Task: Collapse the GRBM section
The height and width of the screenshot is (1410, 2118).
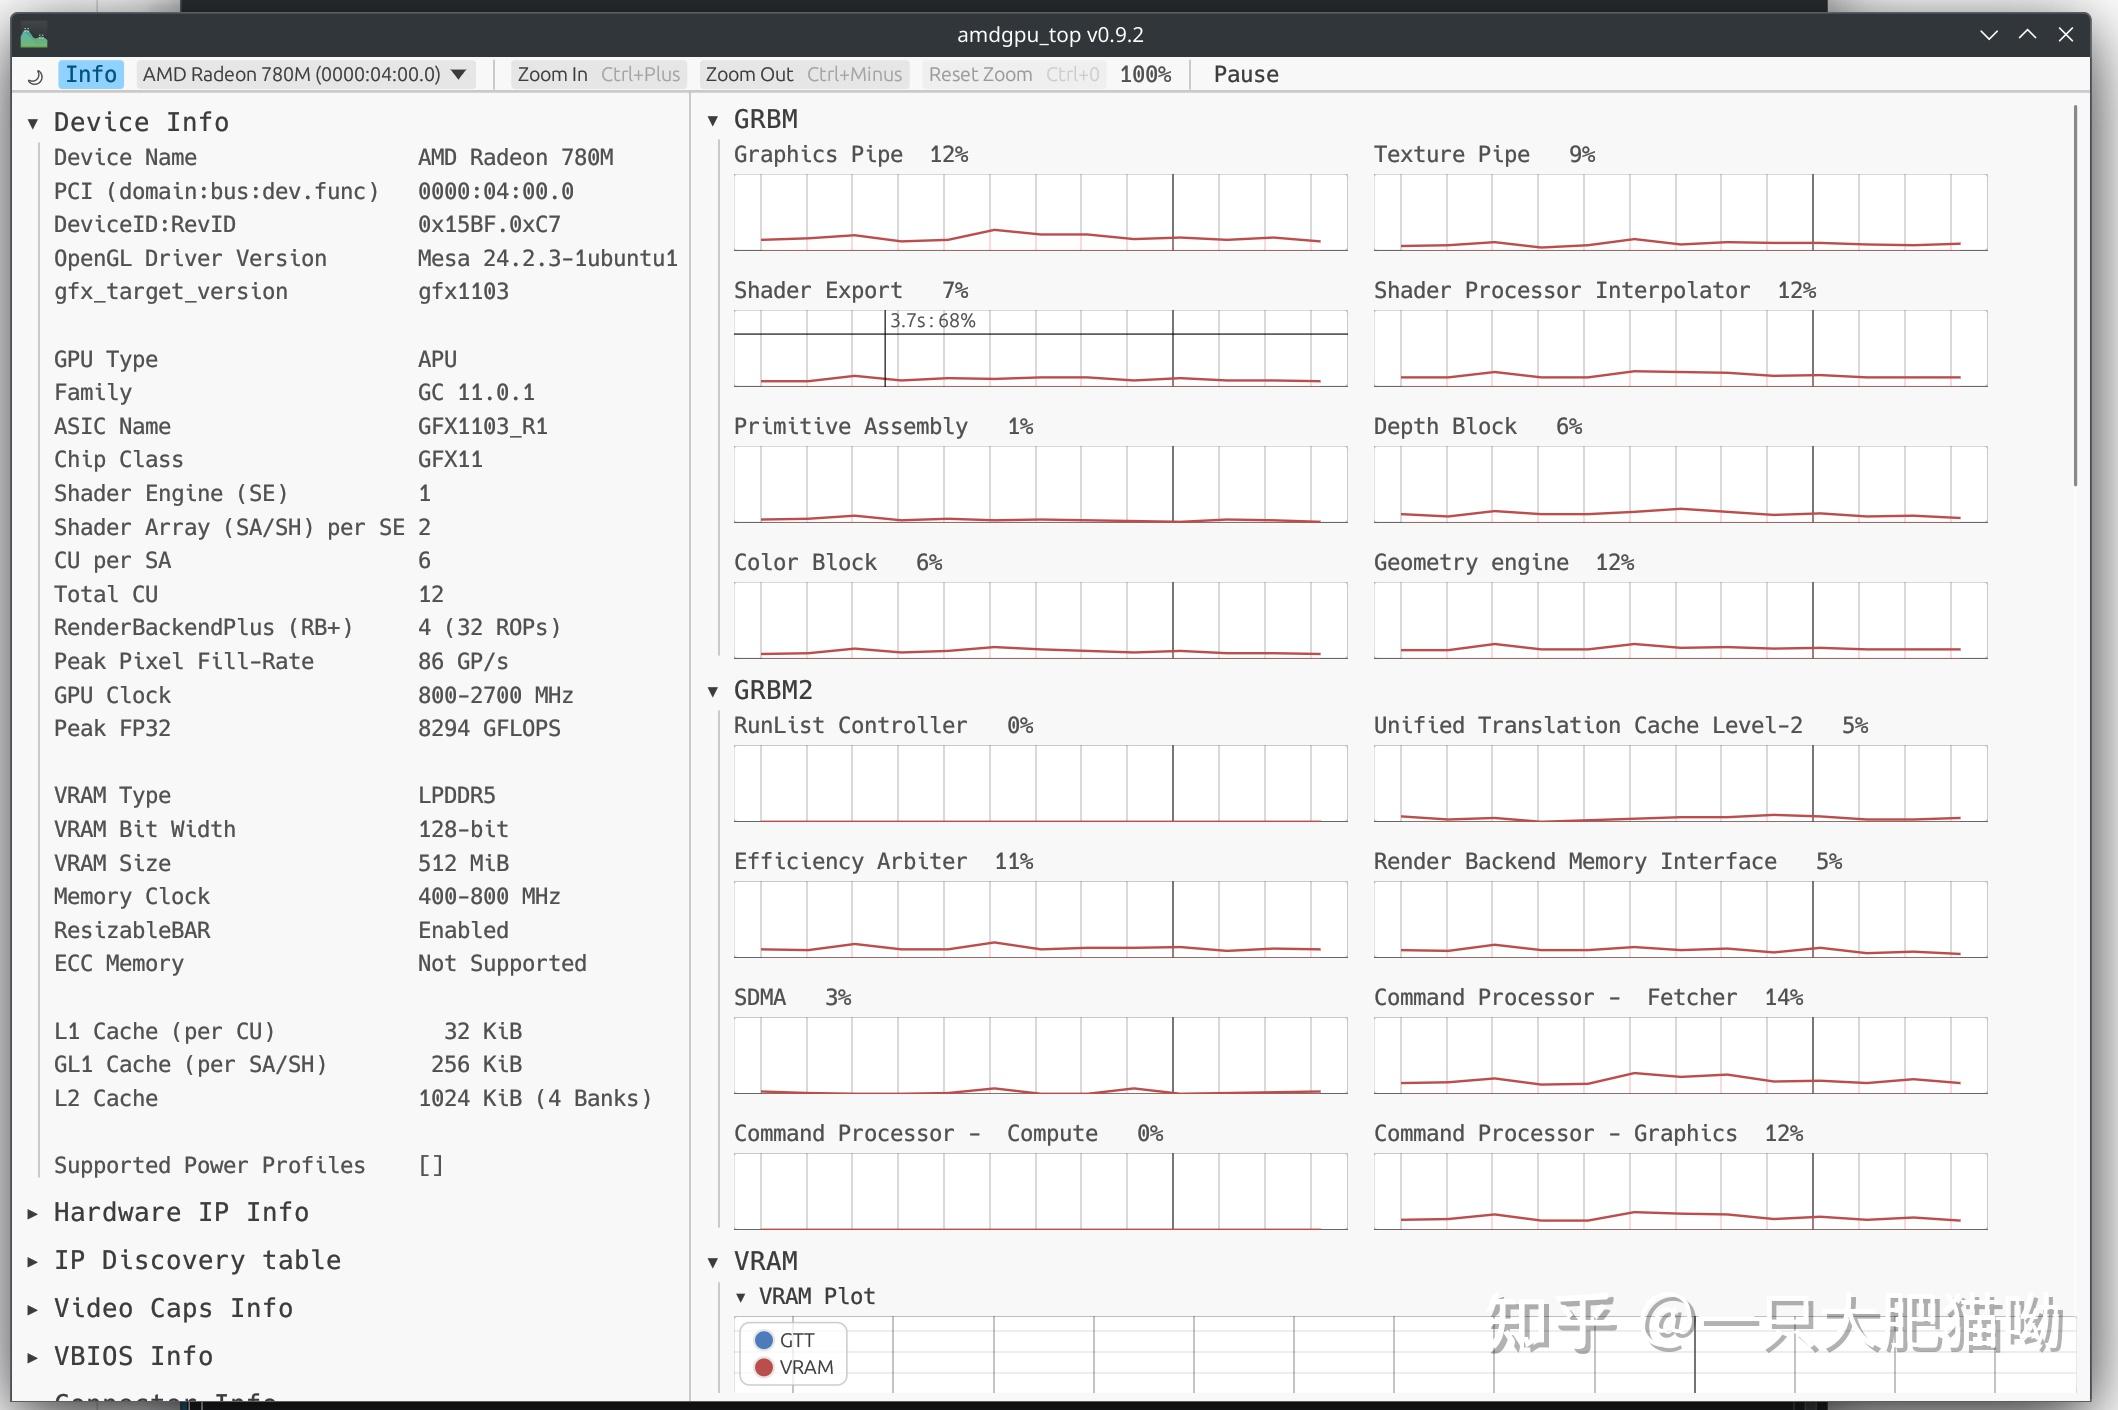Action: pos(712,119)
